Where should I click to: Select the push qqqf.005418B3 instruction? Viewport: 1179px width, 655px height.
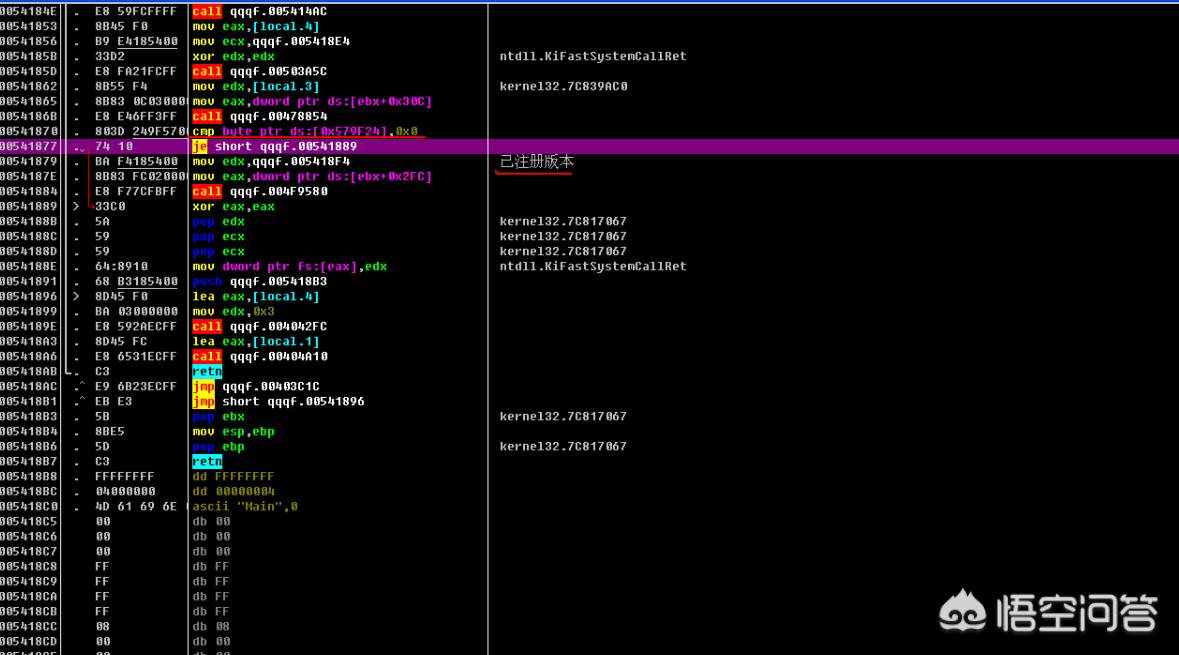point(259,282)
